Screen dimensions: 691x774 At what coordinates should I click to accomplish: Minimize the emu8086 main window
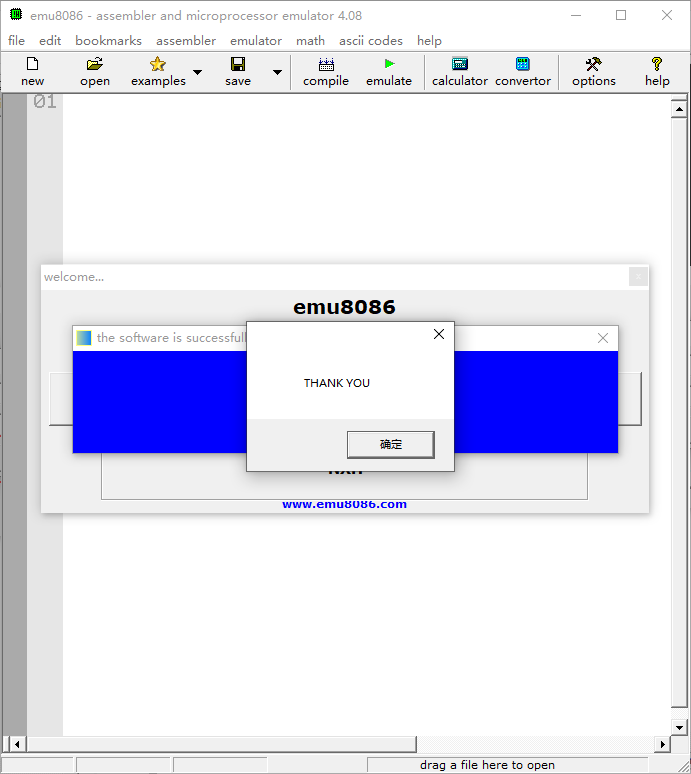click(576, 15)
